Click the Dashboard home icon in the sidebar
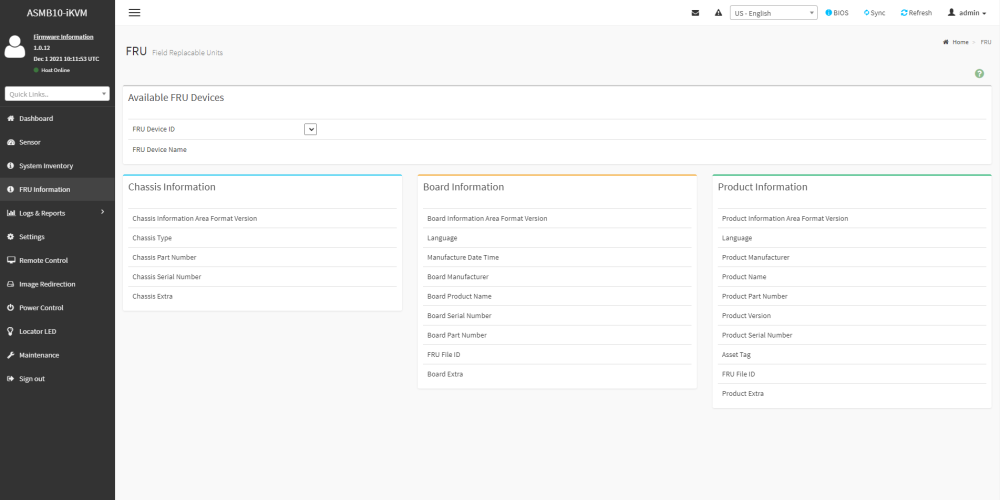The height and width of the screenshot is (500, 1000). click(x=11, y=119)
